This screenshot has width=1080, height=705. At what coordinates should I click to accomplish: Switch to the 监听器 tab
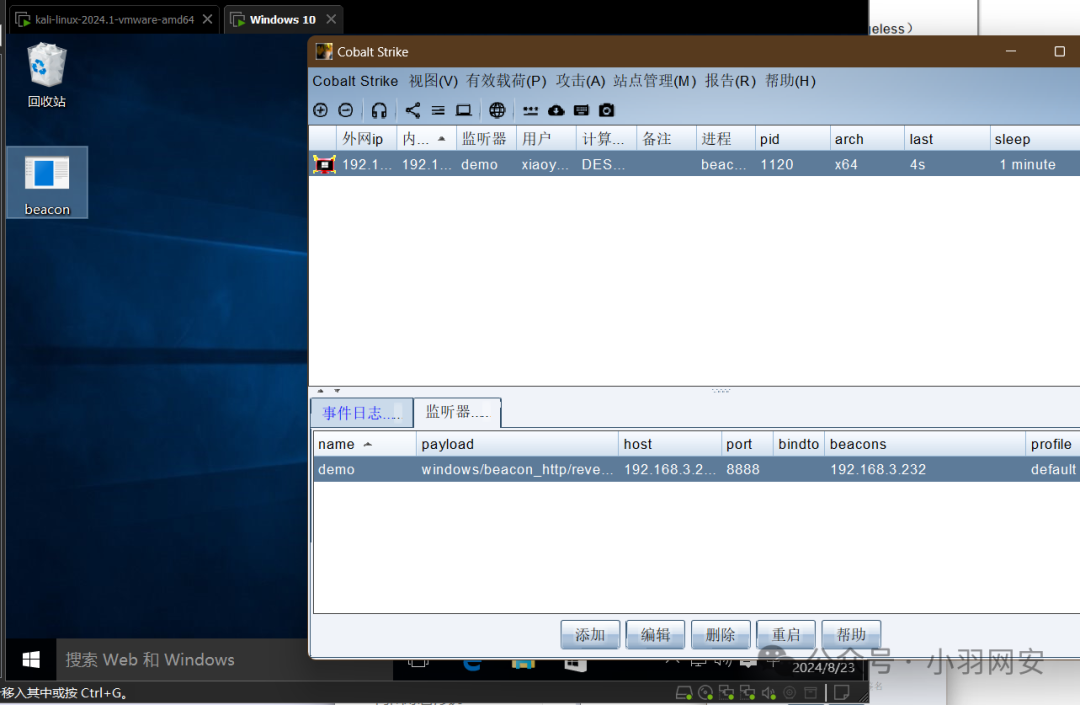(x=457, y=412)
